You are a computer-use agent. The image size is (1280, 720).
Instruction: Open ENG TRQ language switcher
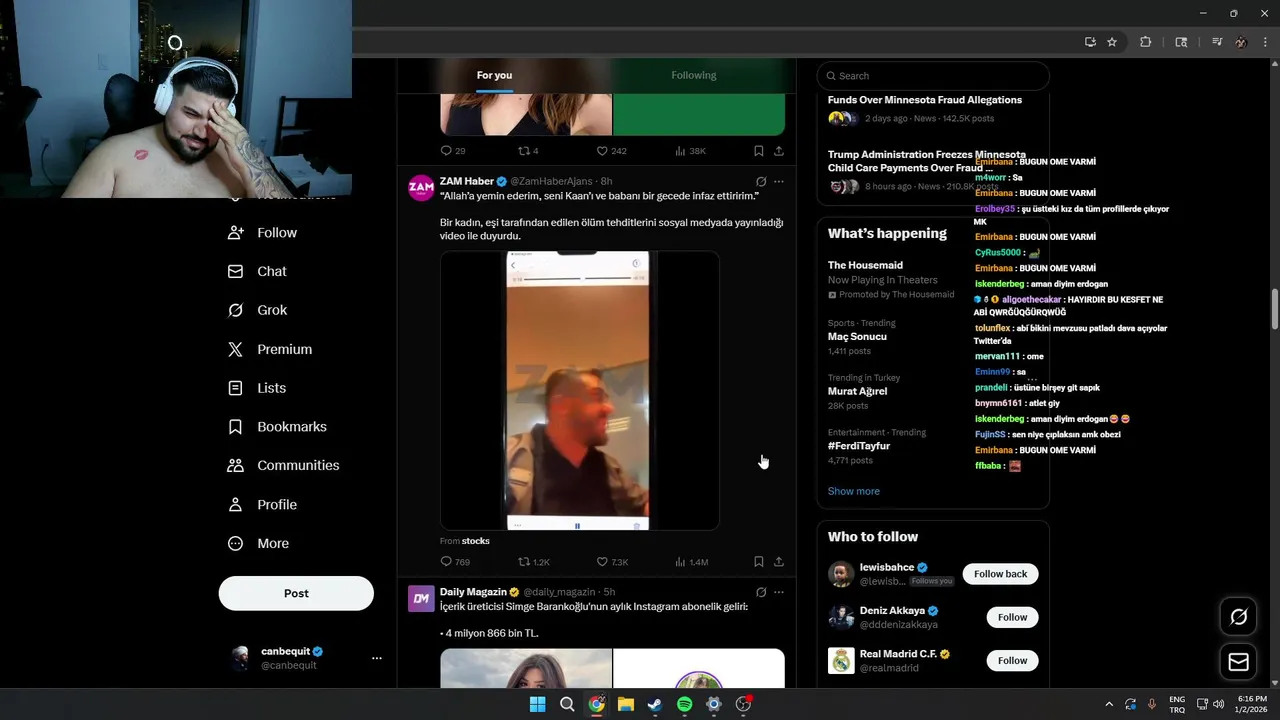coord(1177,704)
